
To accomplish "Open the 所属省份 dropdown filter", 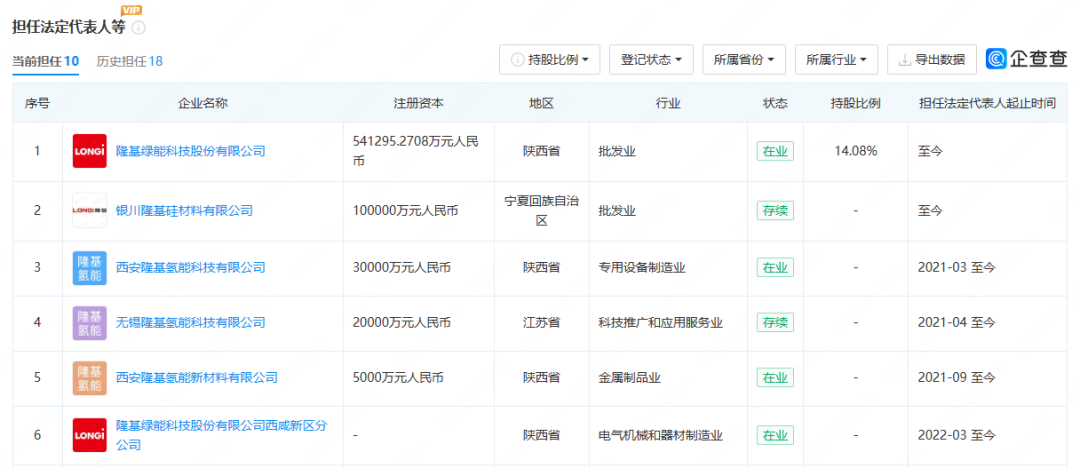I will [744, 60].
